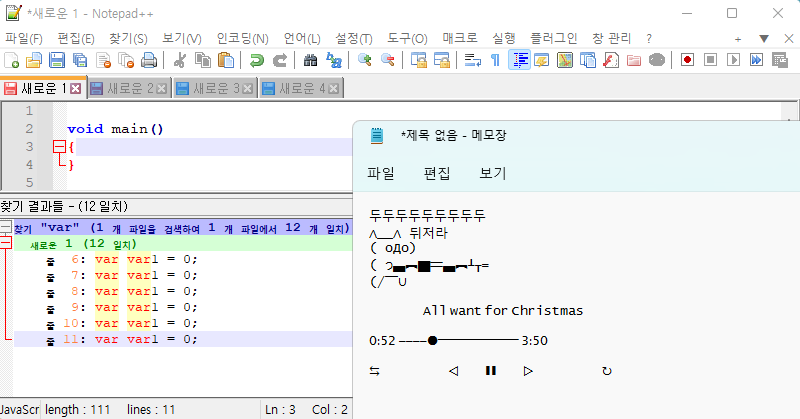Open the 편집 menu in 메모장 window
Screen dimensions: 800x419
[437, 173]
